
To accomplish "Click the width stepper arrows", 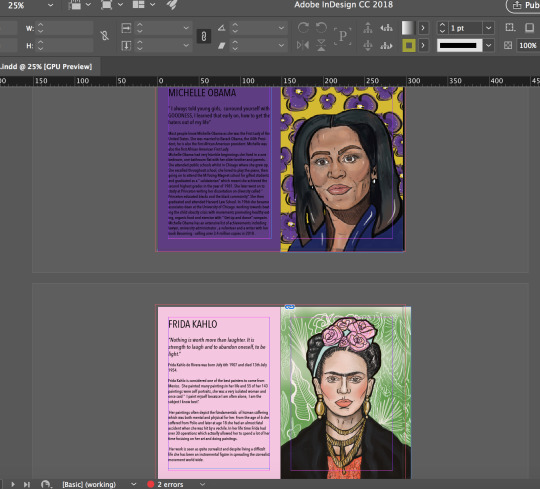I will [x=40, y=28].
